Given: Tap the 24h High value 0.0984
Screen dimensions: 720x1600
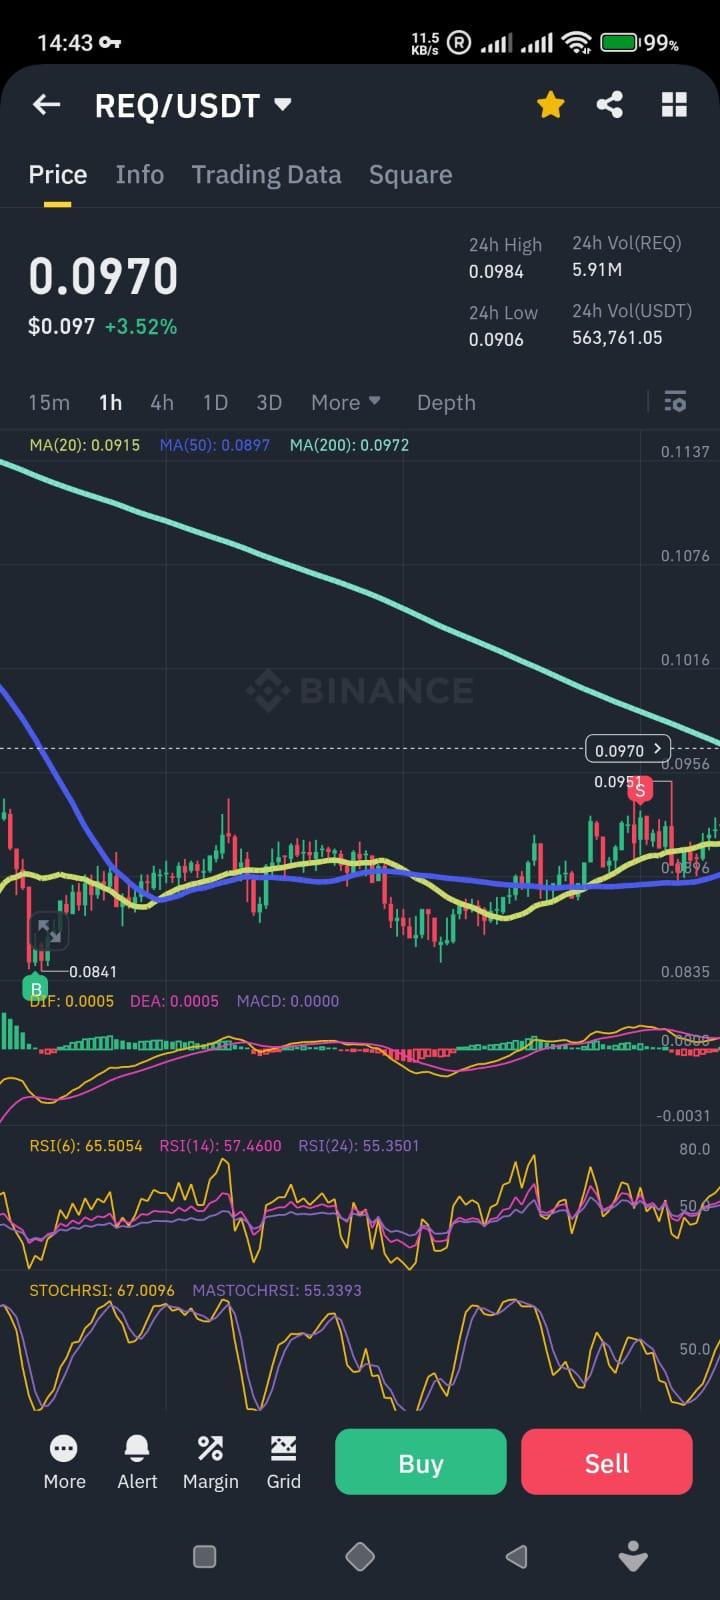Looking at the screenshot, I should 496,271.
